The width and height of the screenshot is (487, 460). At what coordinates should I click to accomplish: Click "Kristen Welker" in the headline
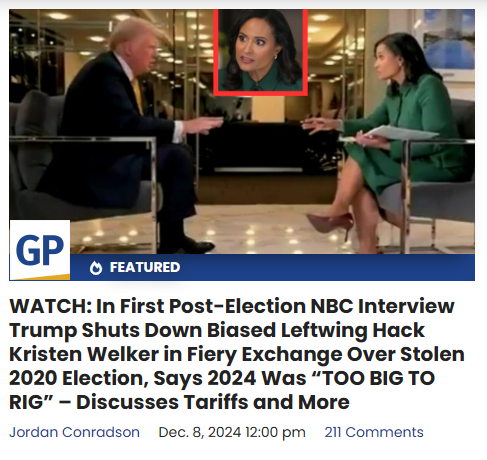point(84,354)
